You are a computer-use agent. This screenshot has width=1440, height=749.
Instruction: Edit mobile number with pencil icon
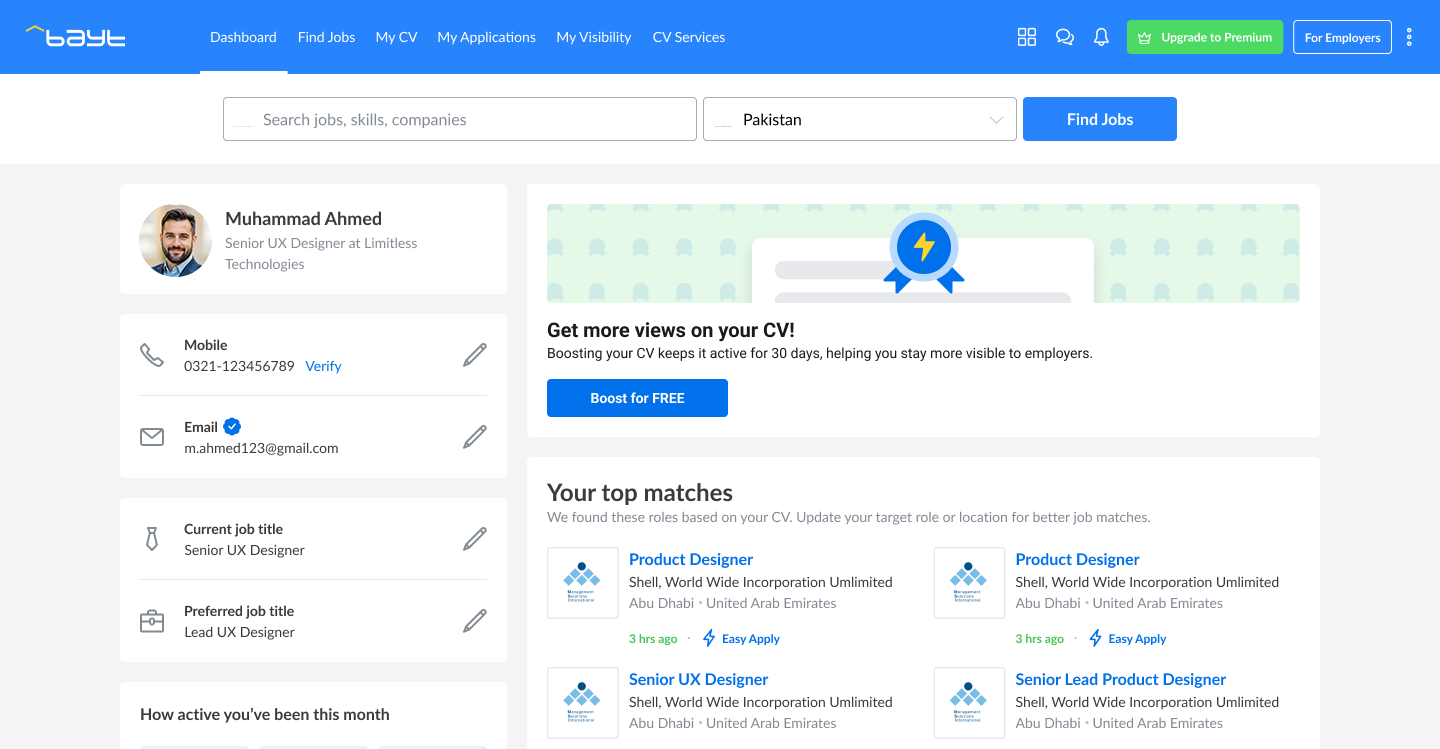click(x=475, y=355)
